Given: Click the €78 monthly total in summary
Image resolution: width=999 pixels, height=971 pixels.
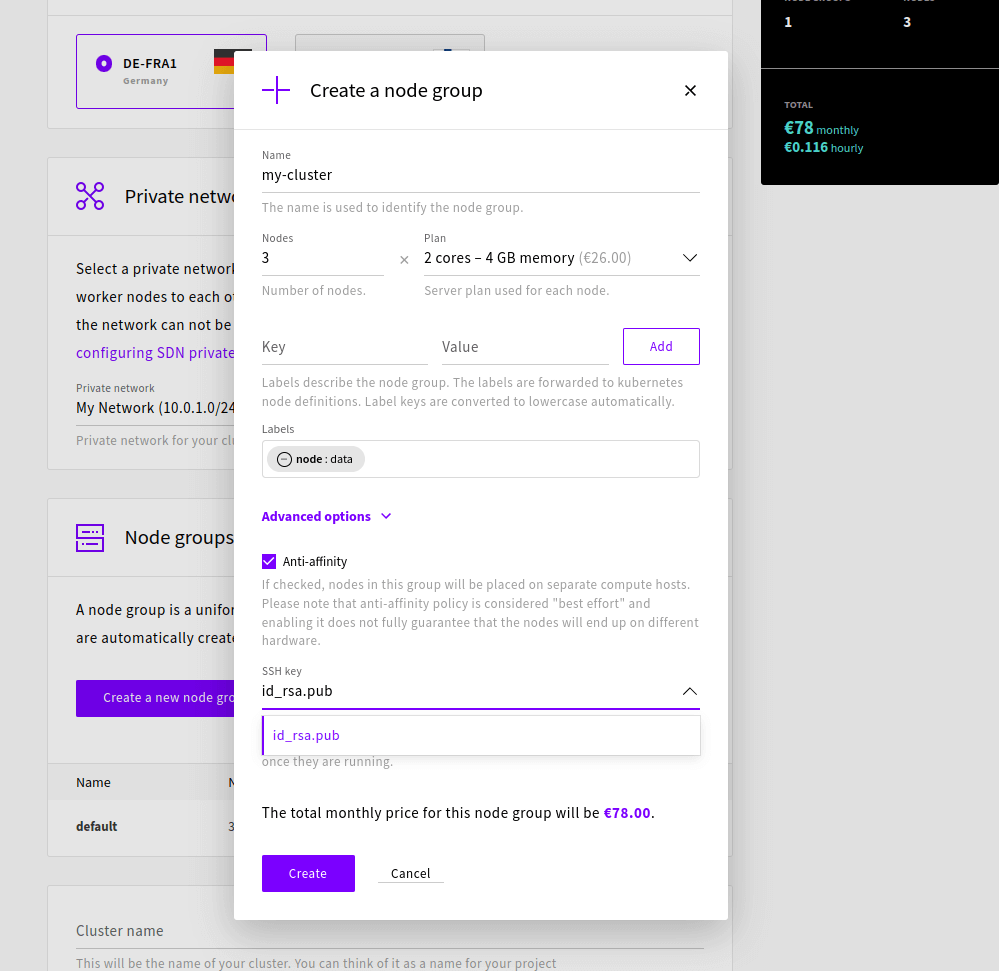Looking at the screenshot, I should click(x=821, y=129).
